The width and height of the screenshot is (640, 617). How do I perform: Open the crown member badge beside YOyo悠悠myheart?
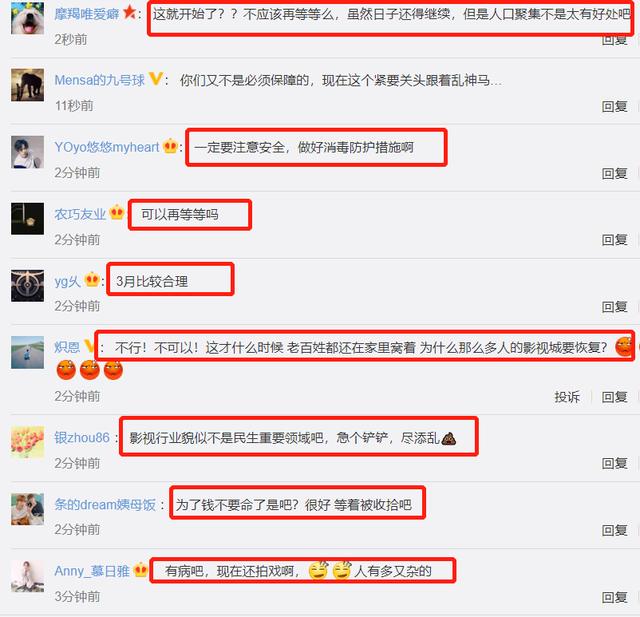[x=170, y=146]
